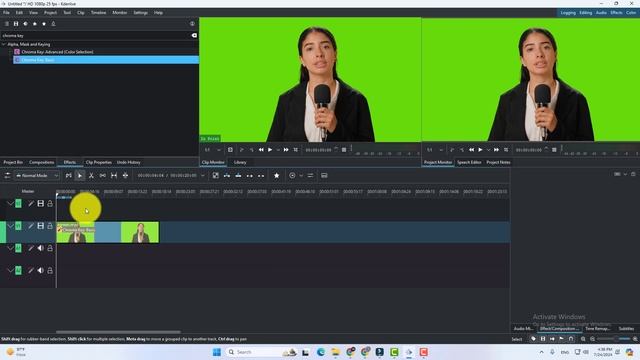Click the clip monitor set zone in icon
The image size is (640, 360).
coord(242,150)
